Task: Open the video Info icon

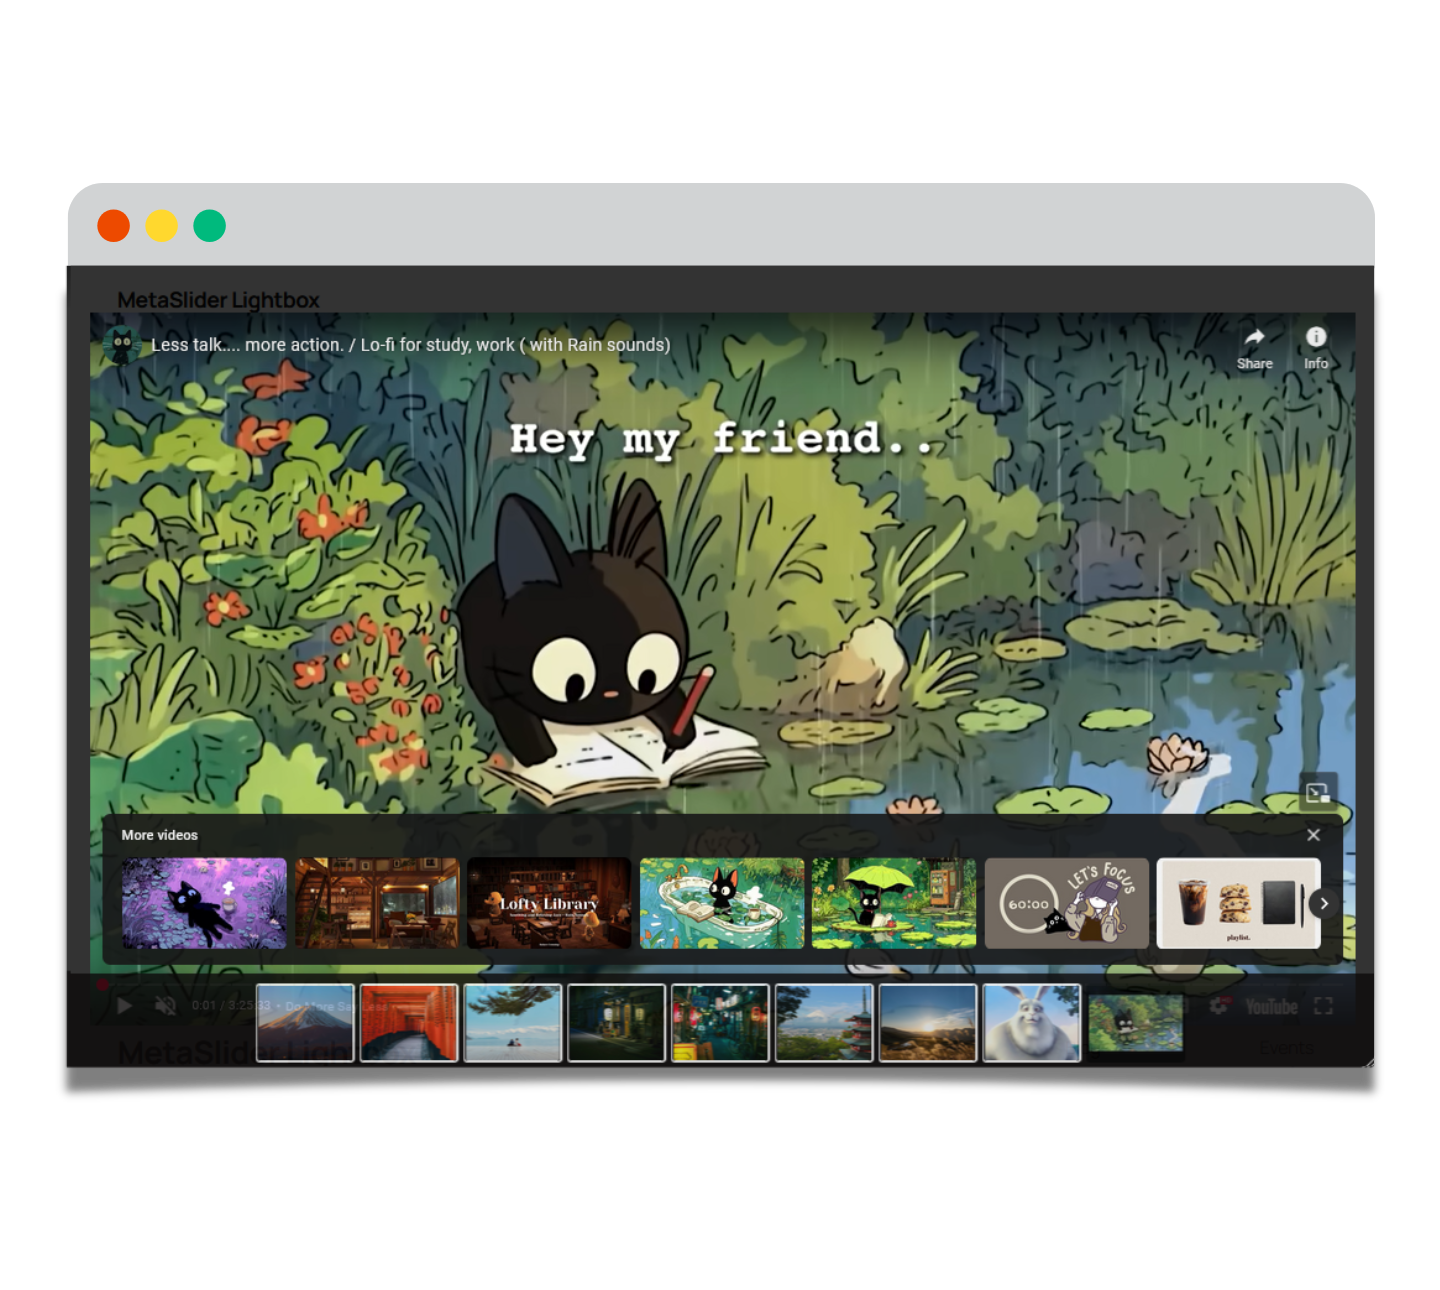Action: click(x=1316, y=338)
